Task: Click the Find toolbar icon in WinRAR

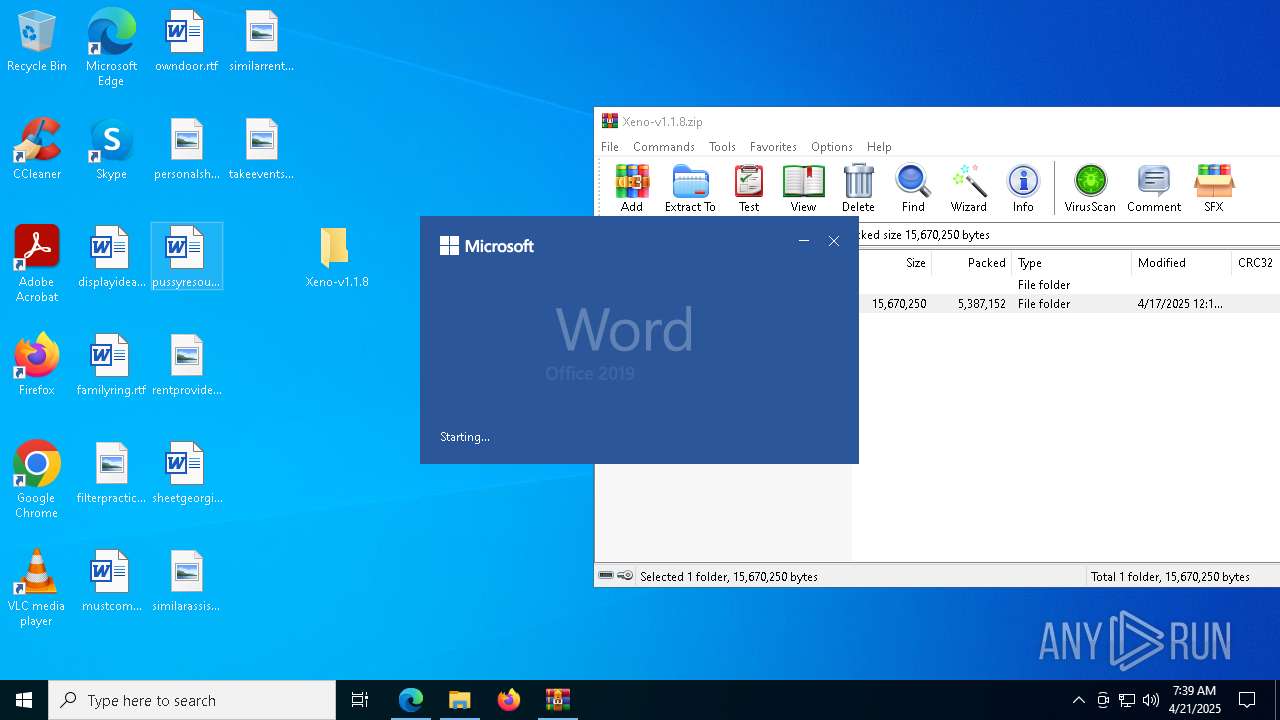Action: 913,189
